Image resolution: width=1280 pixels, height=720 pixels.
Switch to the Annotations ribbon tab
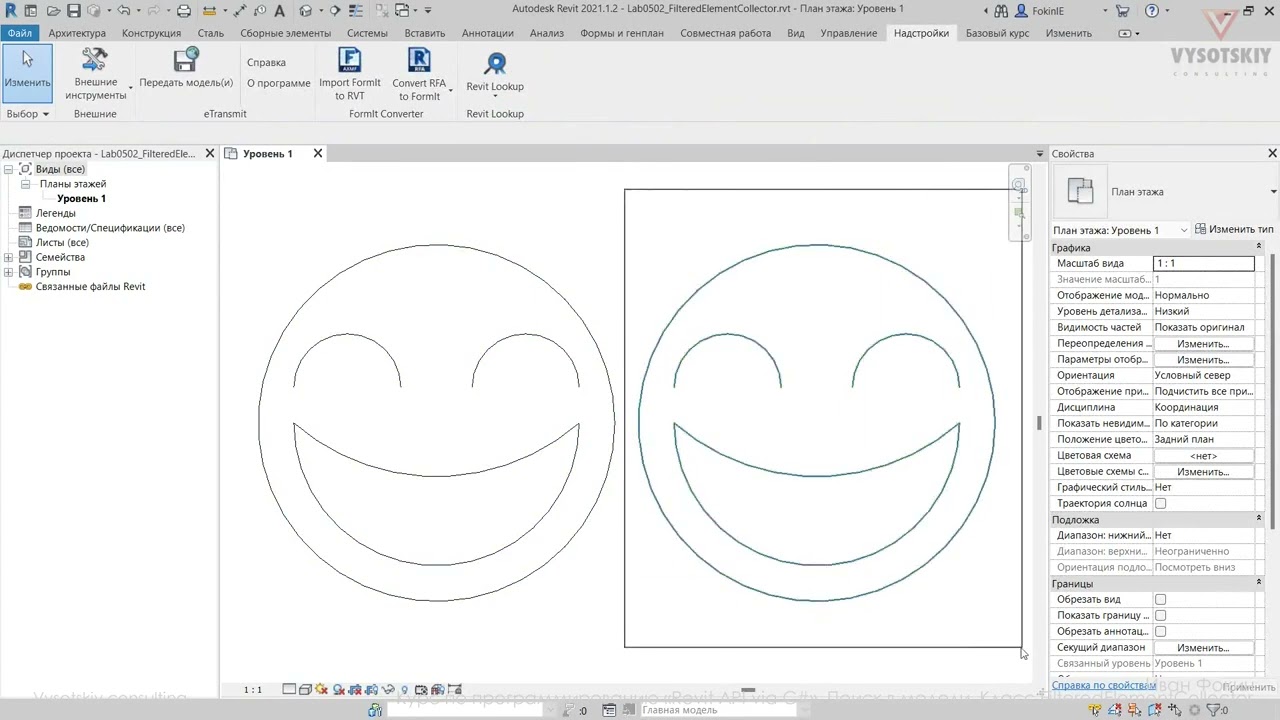pos(488,33)
